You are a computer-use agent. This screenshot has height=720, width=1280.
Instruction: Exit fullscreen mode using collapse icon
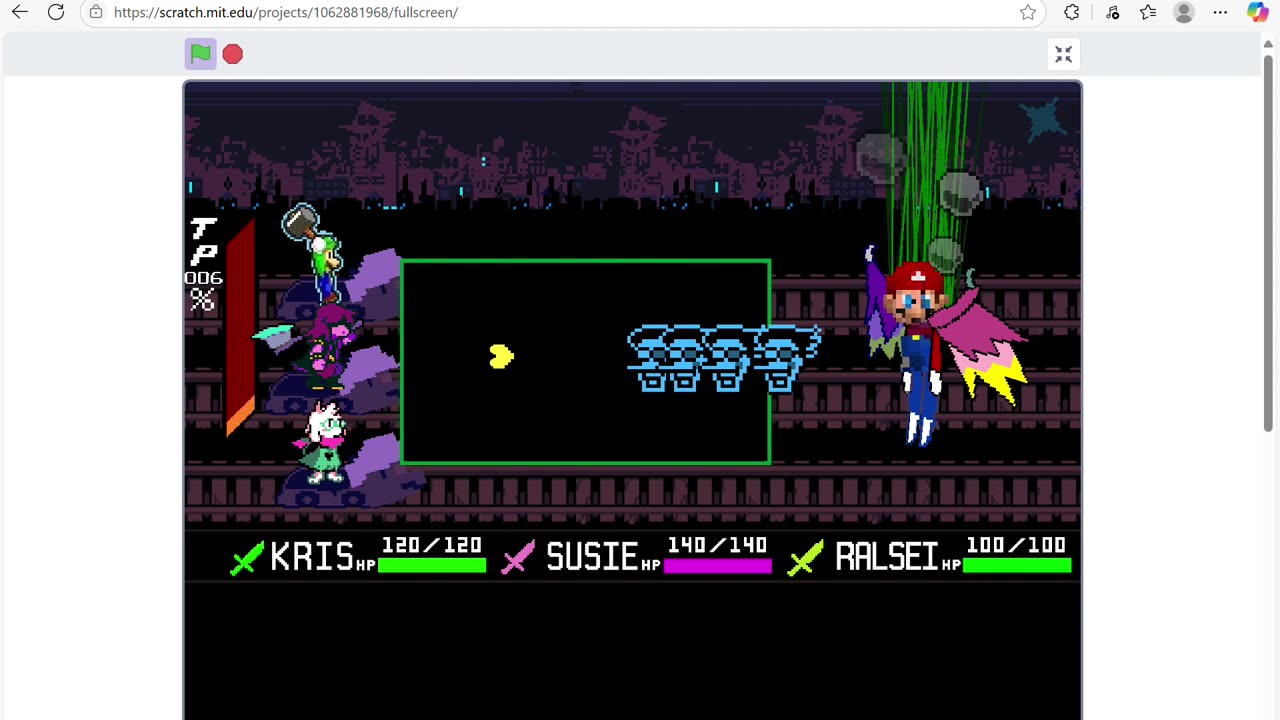tap(1063, 54)
